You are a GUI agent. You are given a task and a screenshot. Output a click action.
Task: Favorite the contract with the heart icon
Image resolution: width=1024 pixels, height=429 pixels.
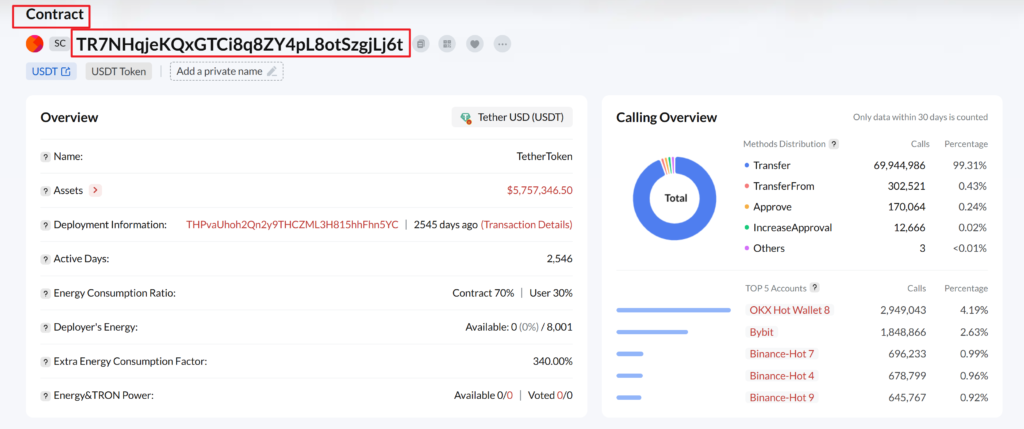tap(475, 44)
